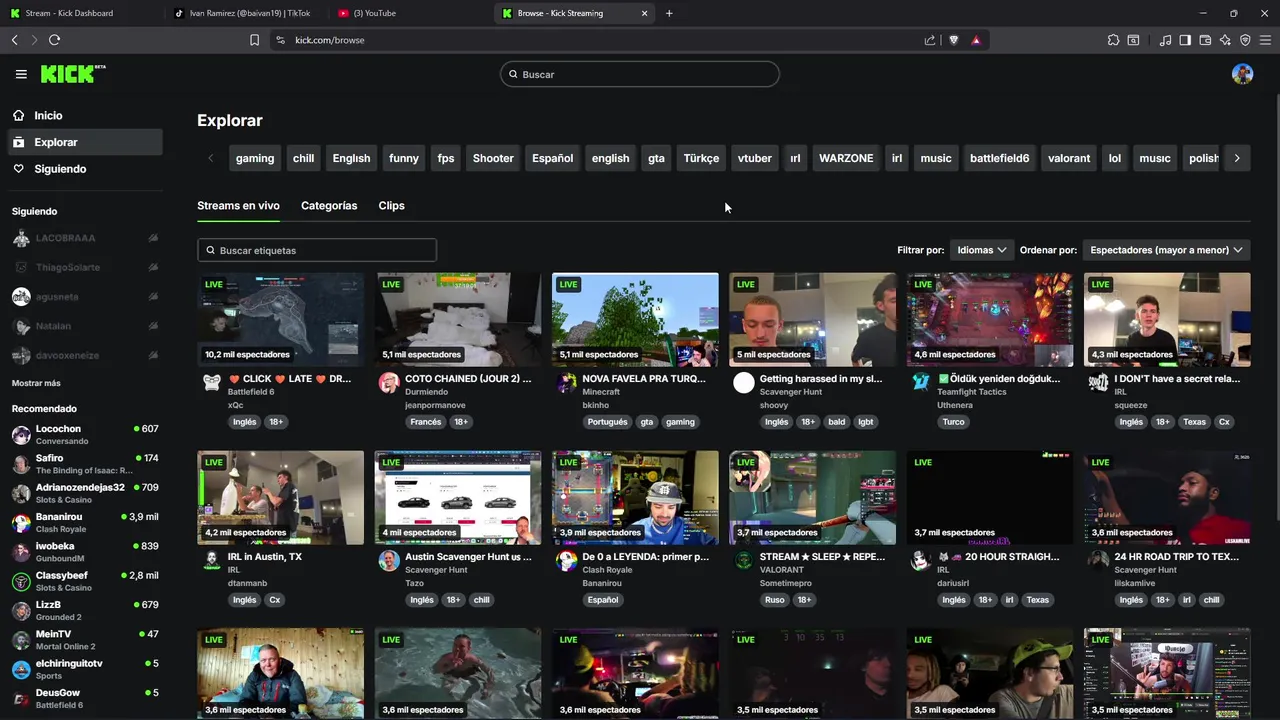Click jeanpormanove channel avatar
The width and height of the screenshot is (1280, 720).
pos(389,383)
